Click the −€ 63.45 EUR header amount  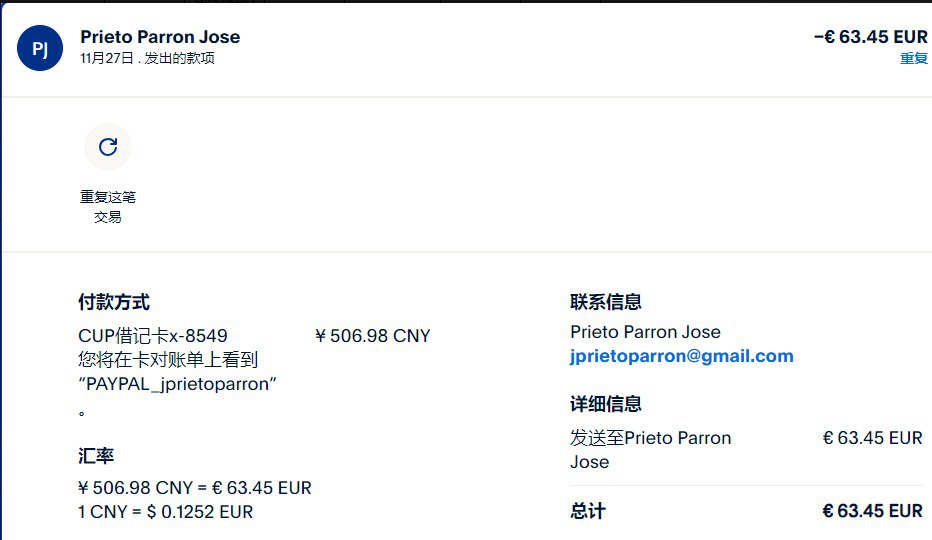(x=870, y=37)
